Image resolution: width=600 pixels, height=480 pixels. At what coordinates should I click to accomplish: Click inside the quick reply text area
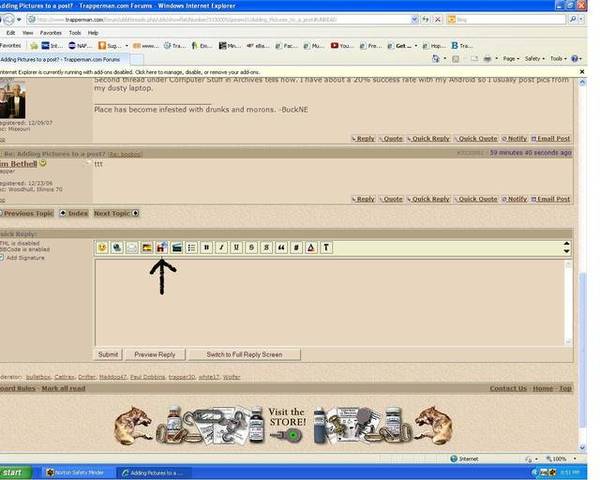tap(330, 300)
